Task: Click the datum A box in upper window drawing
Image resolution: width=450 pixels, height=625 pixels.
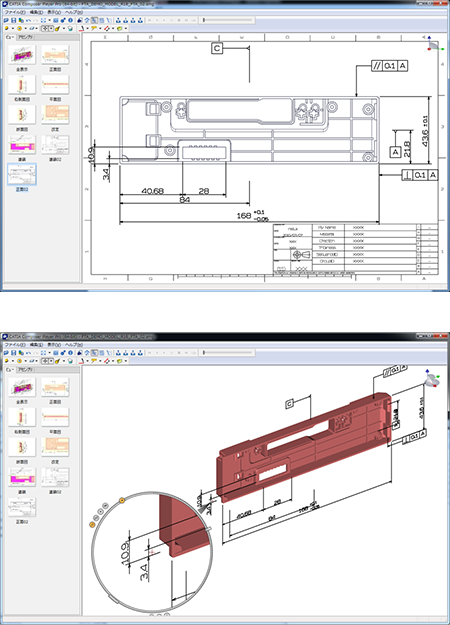Action: [395, 152]
